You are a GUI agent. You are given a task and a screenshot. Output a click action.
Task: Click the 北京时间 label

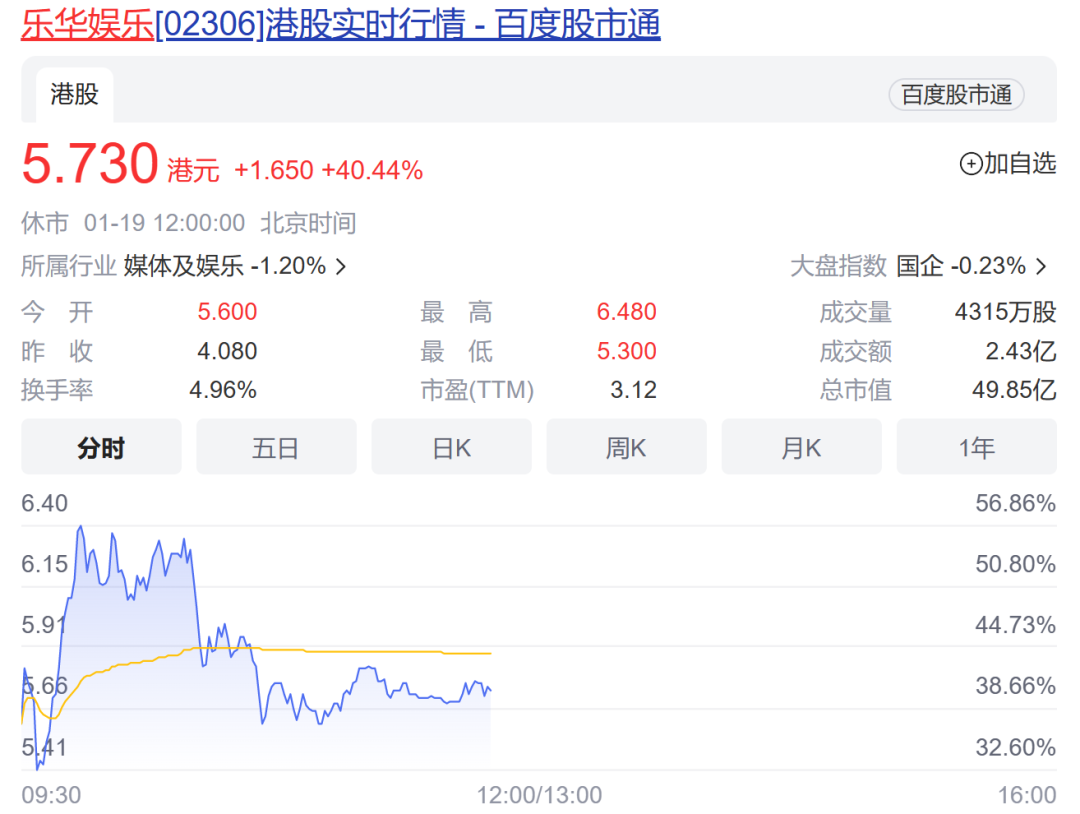pos(308,223)
